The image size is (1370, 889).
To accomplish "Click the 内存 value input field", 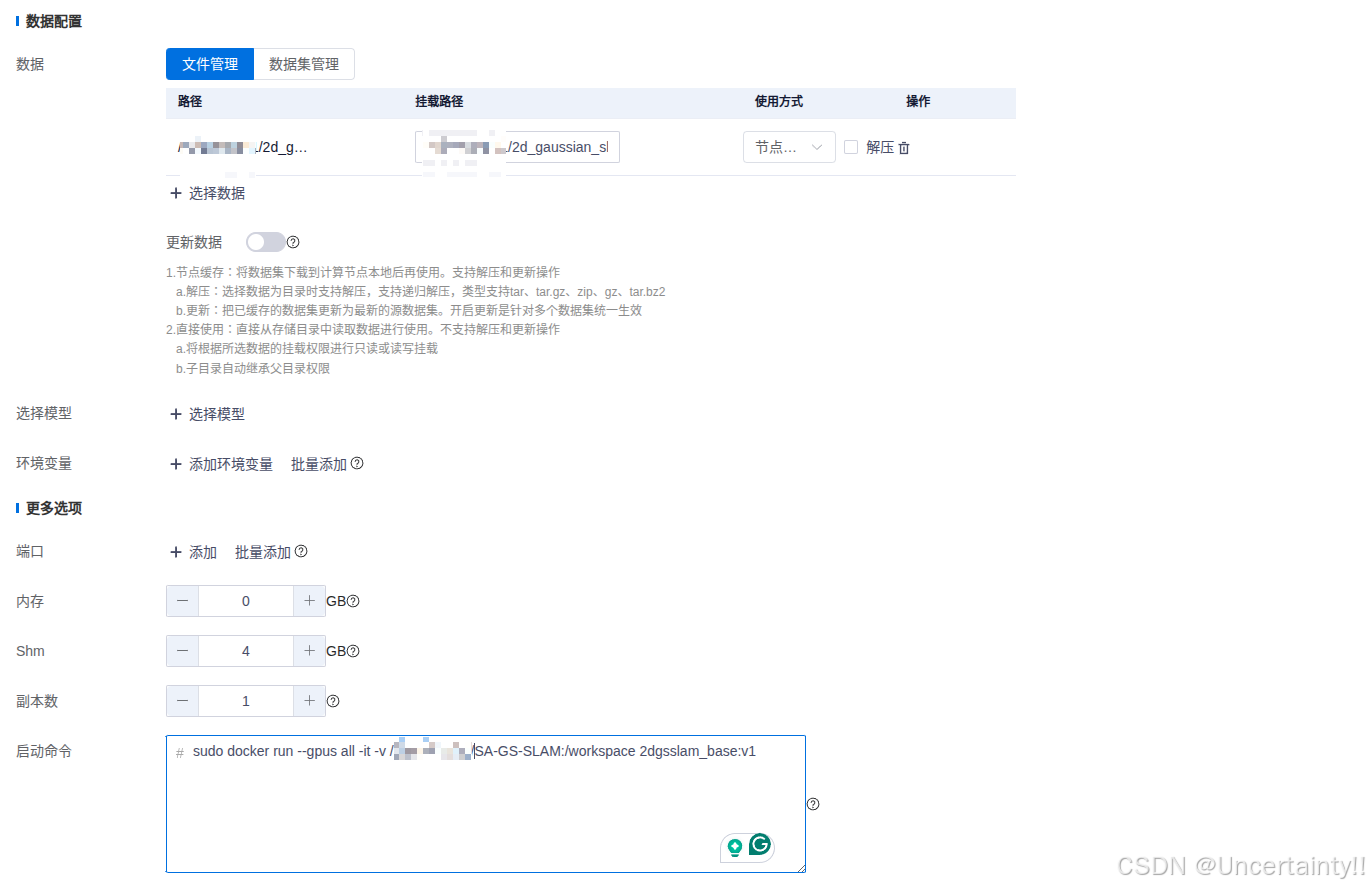I will coord(246,601).
